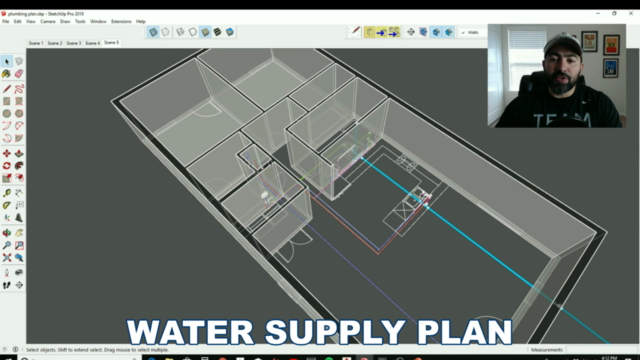Select the Look Around eye tool
This screenshot has width=640, height=360.
coord(19,273)
